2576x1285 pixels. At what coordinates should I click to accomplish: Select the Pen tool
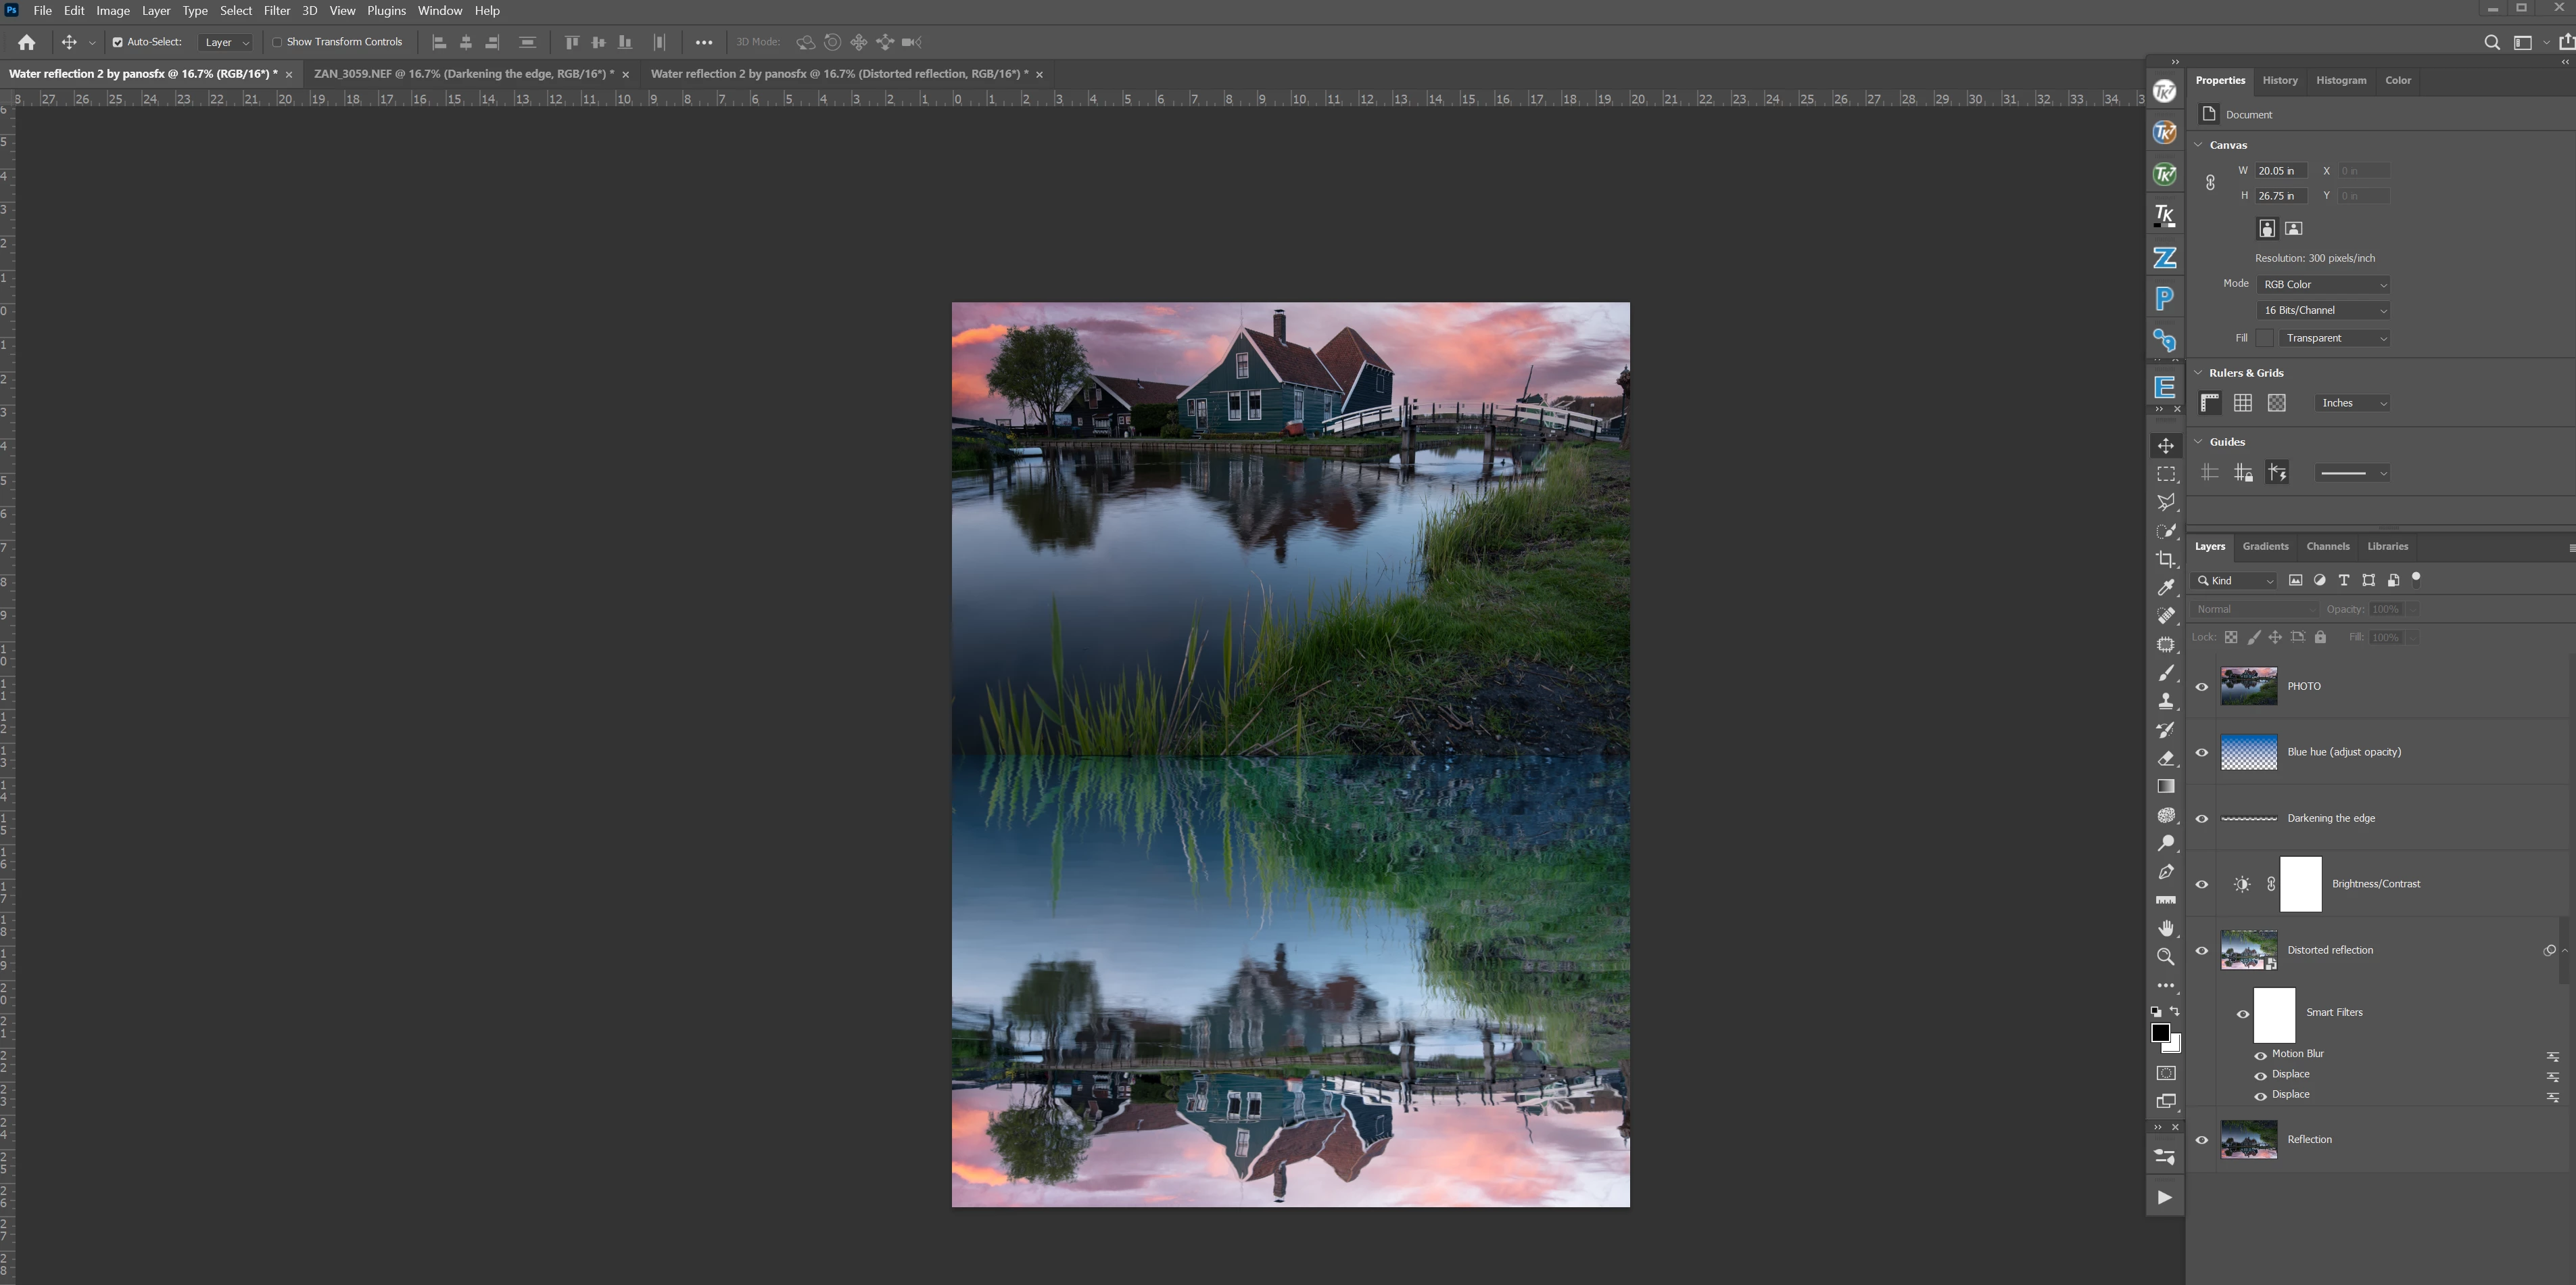tap(2165, 872)
